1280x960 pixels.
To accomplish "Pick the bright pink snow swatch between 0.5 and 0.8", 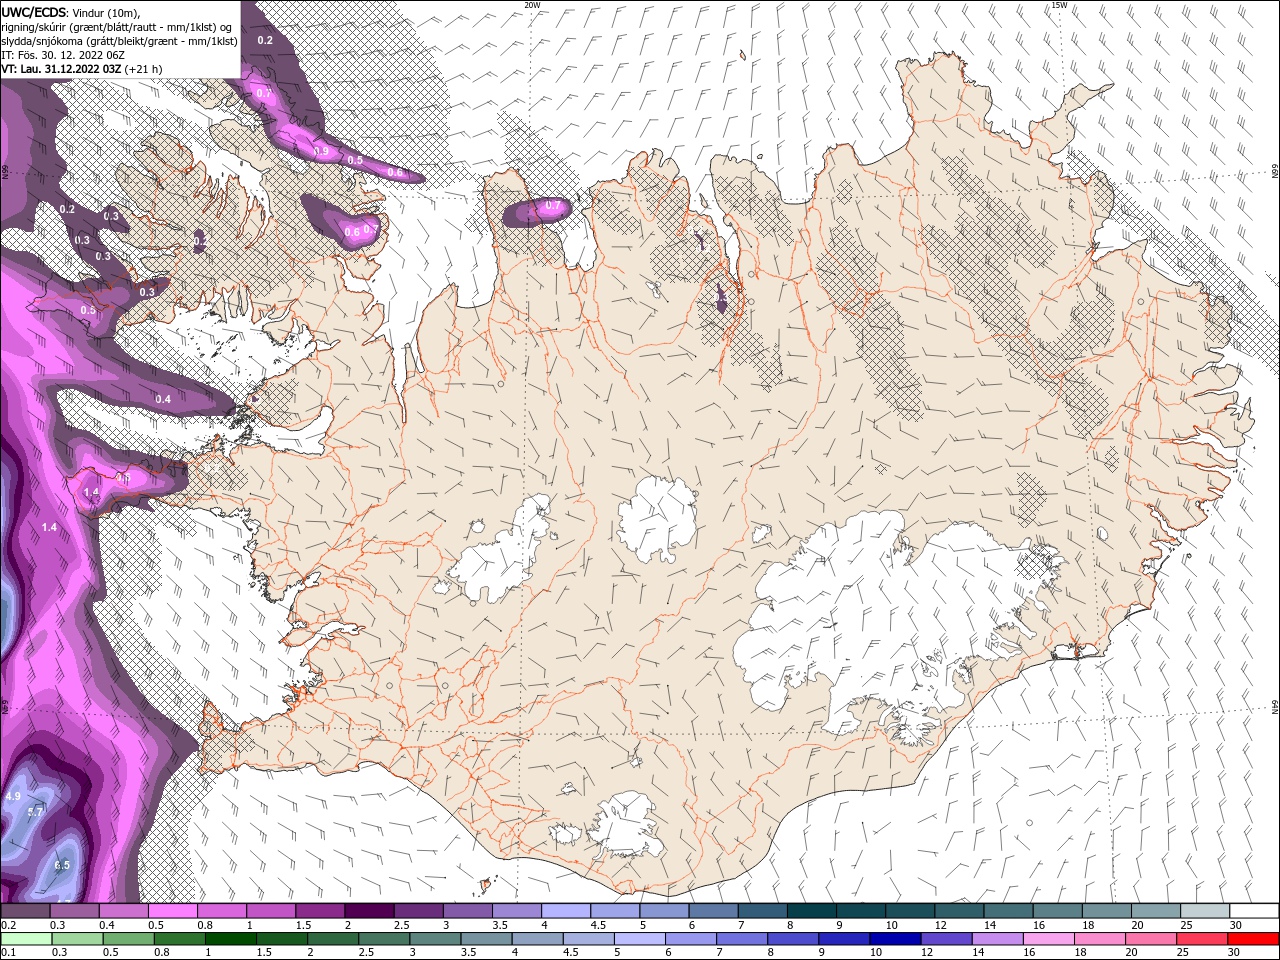I will coord(172,911).
